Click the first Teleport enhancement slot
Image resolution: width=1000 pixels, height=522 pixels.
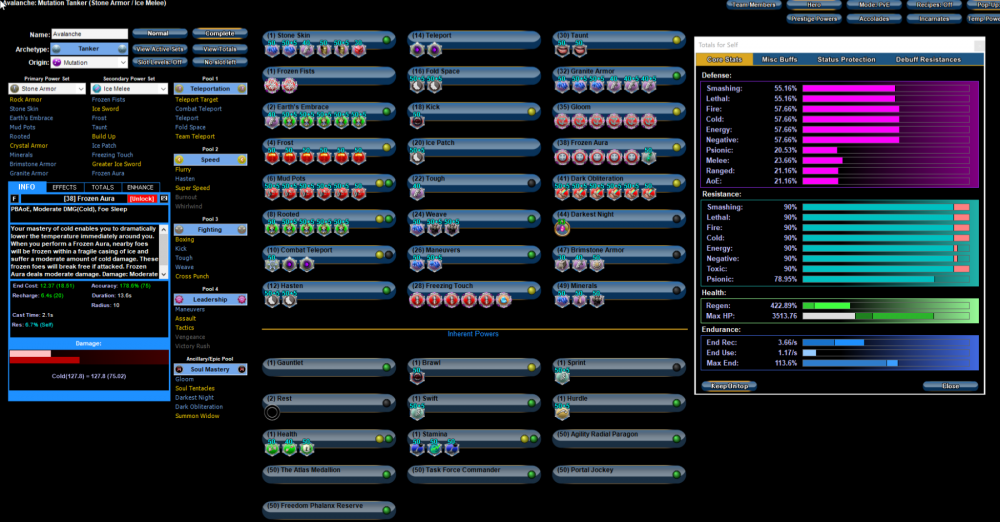pos(418,50)
